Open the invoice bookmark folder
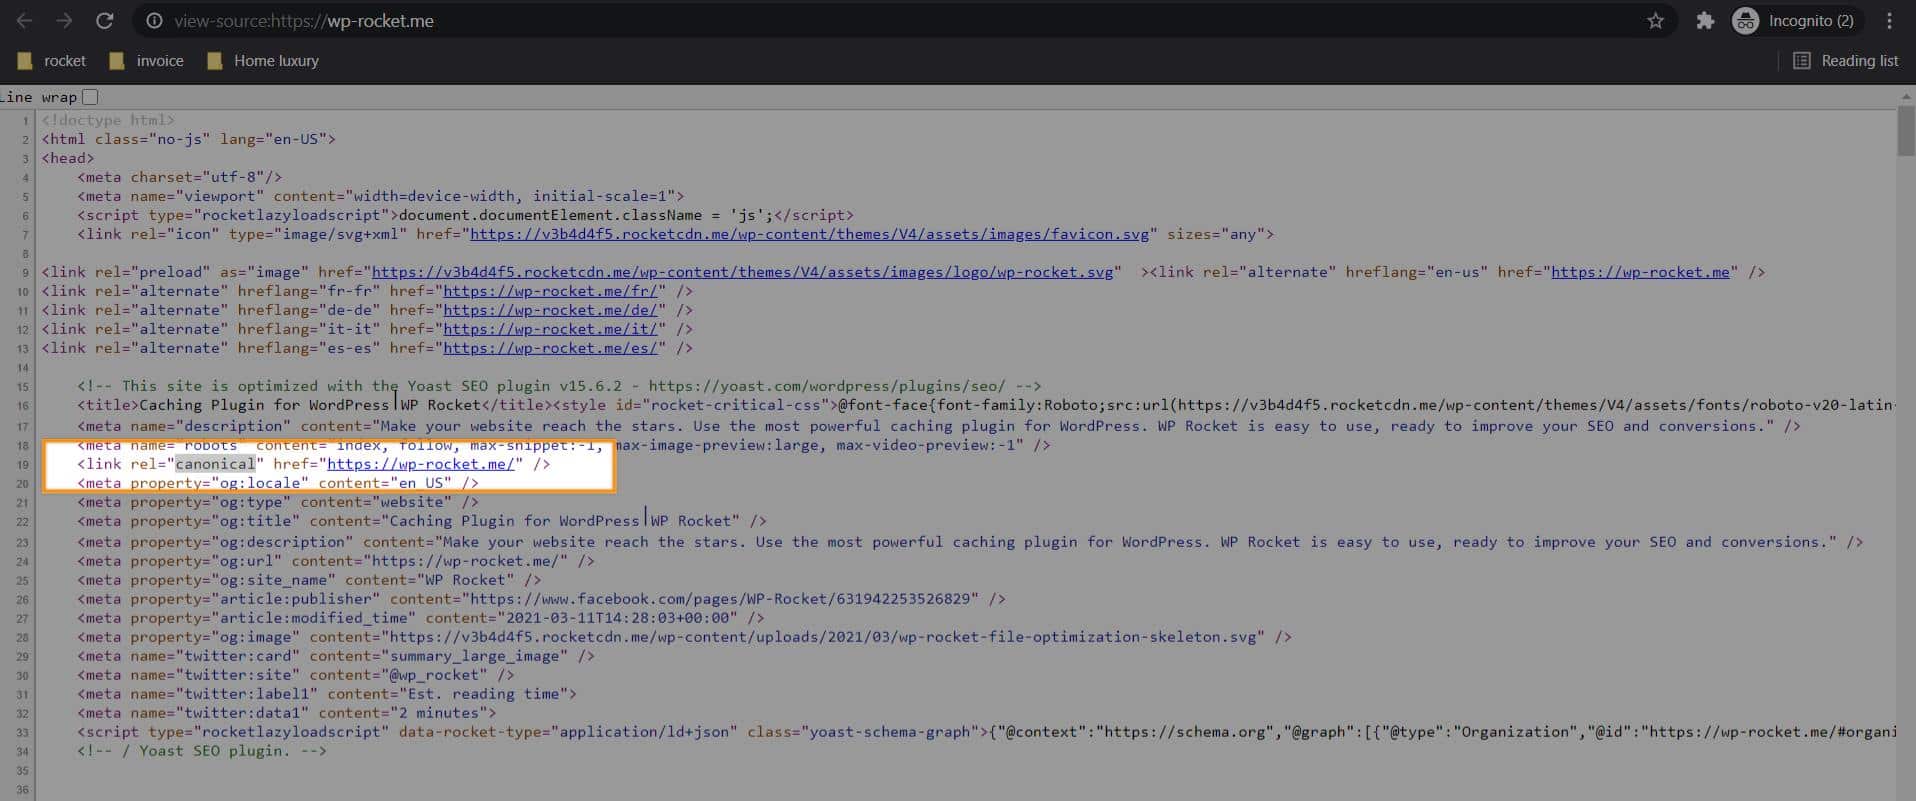Screen dimensions: 1916x801 (x=146, y=61)
